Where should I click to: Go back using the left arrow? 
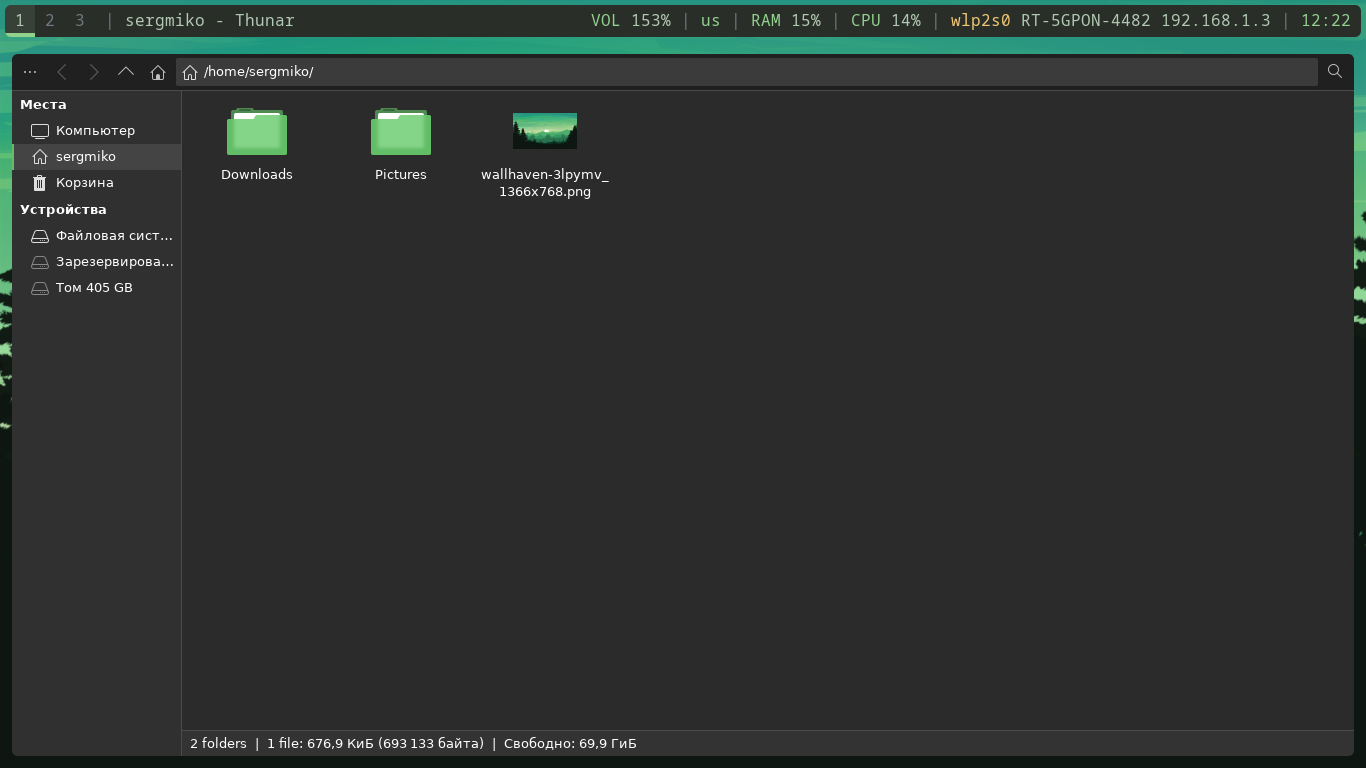click(62, 72)
